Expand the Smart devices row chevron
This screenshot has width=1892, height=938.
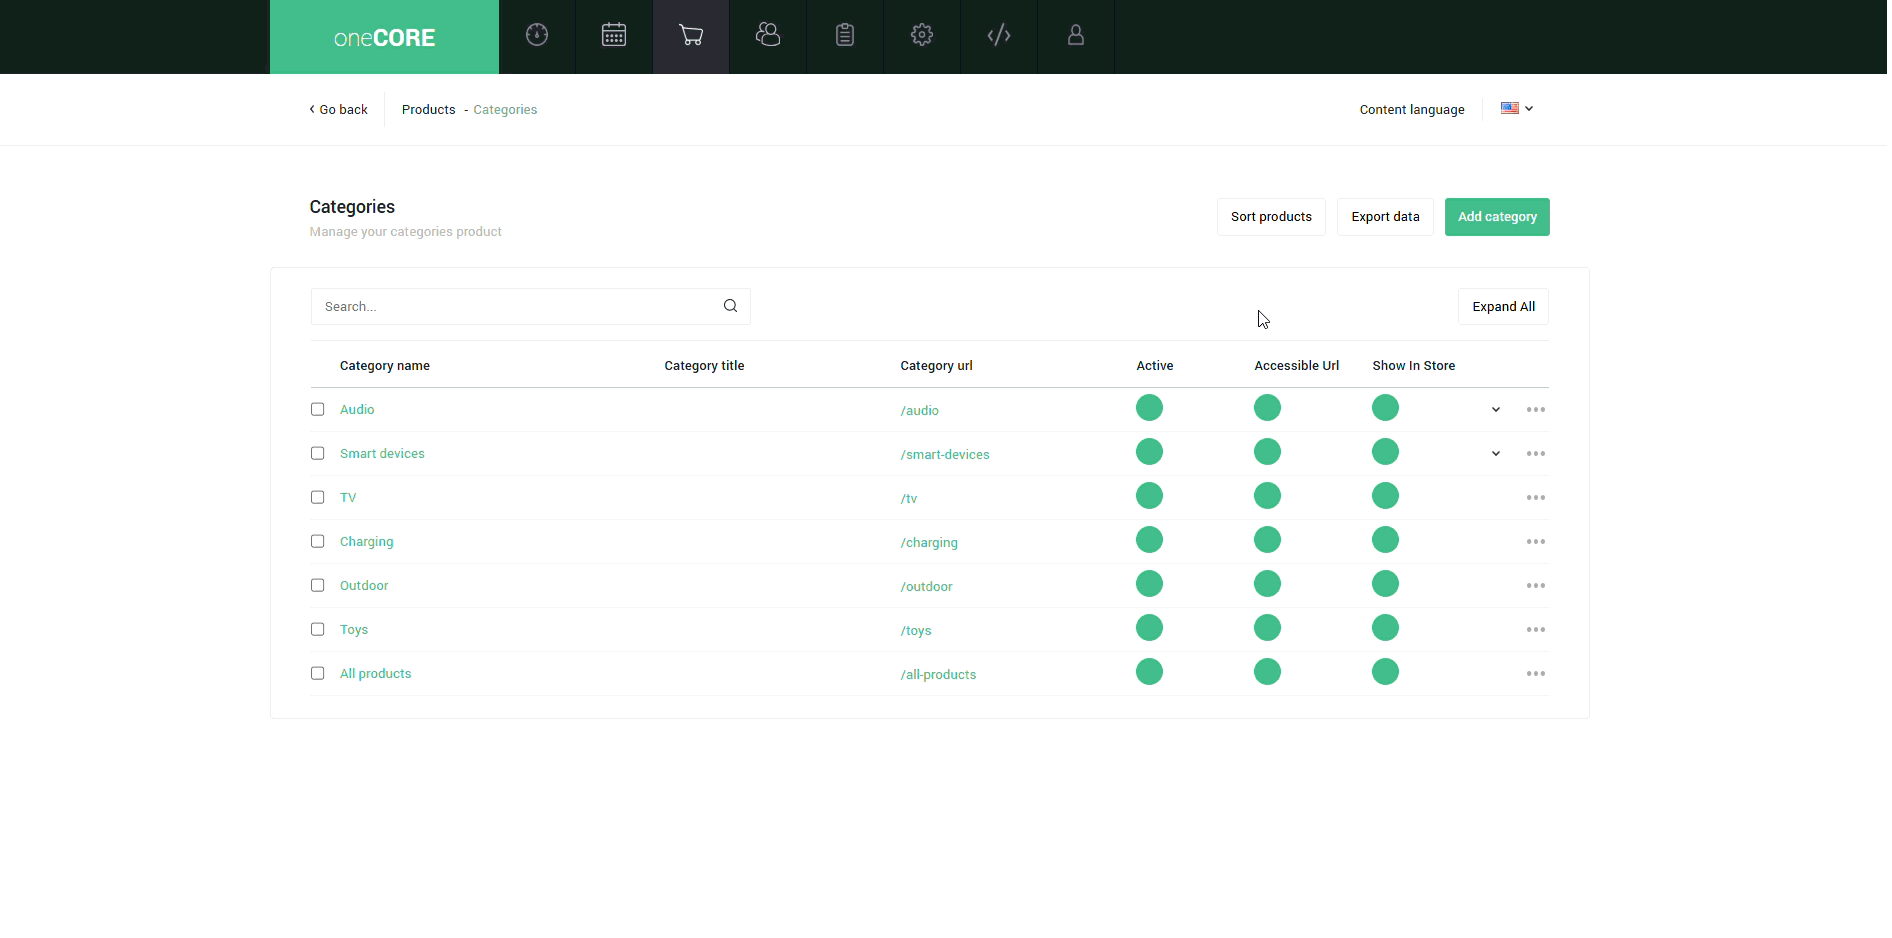(1496, 454)
